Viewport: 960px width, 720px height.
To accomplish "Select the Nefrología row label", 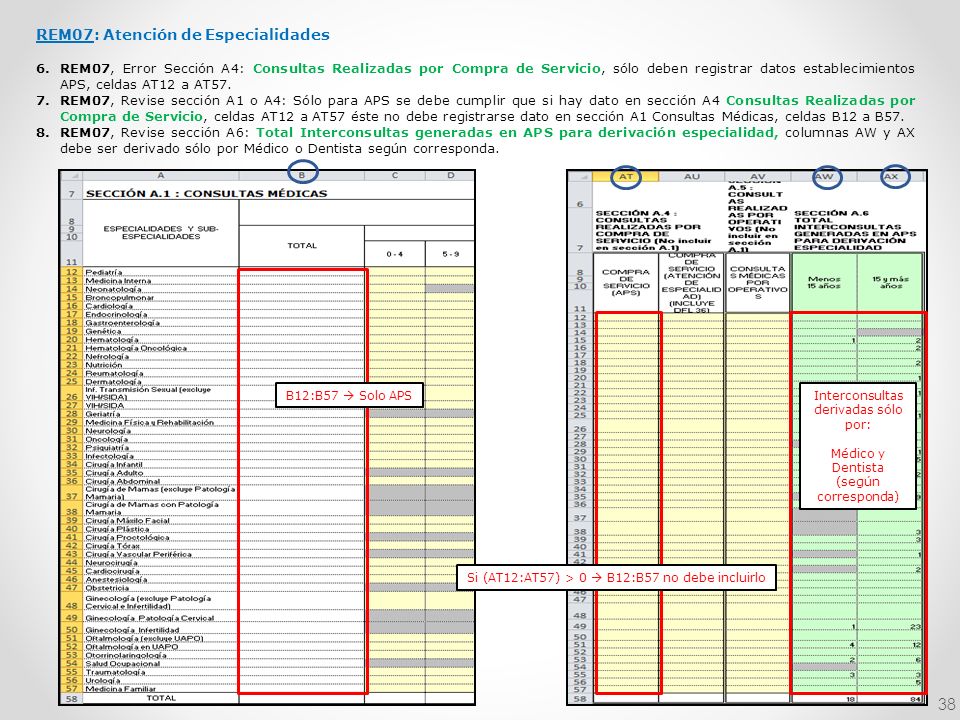I will point(107,356).
